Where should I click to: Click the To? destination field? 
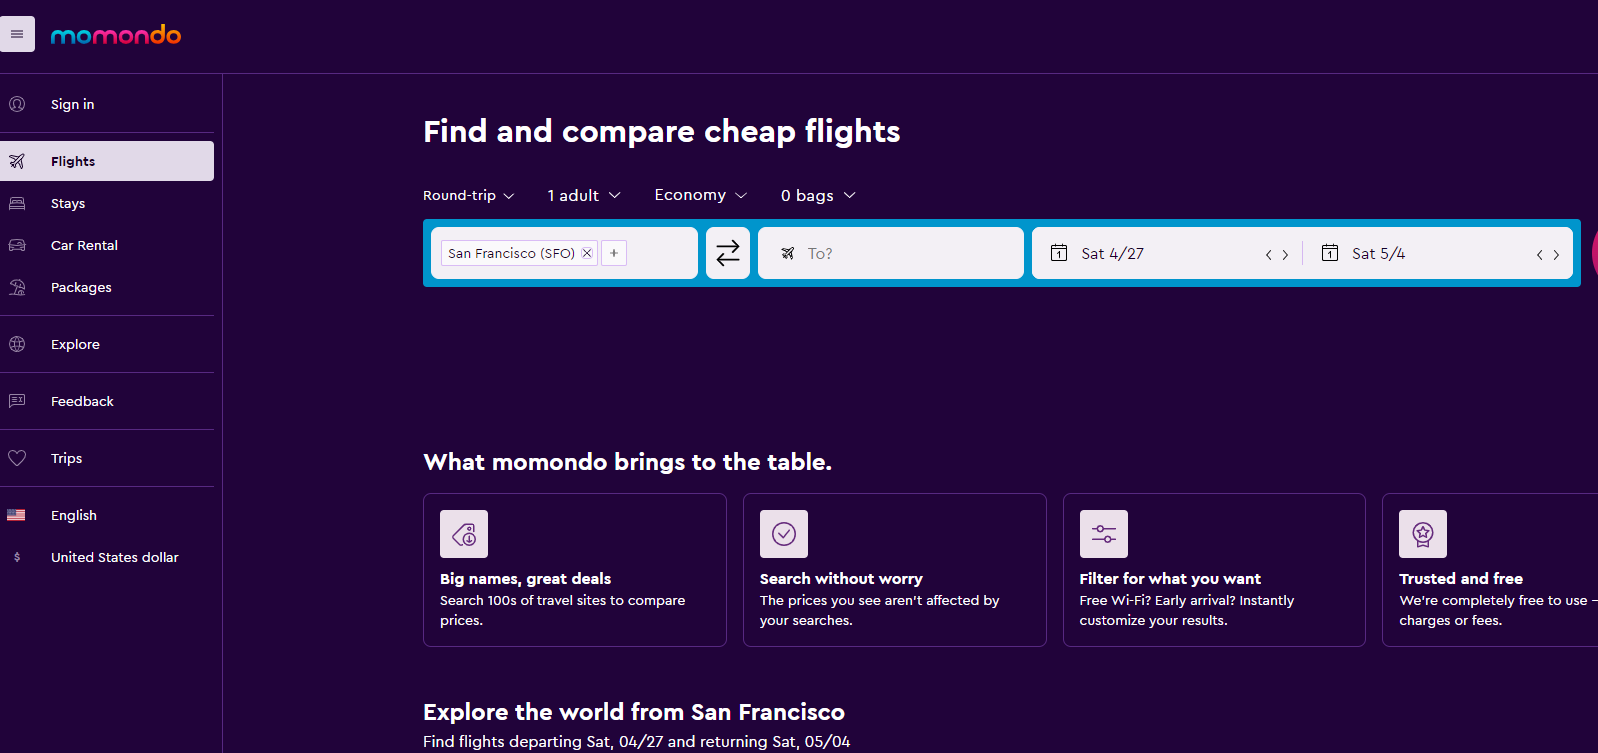(x=890, y=254)
